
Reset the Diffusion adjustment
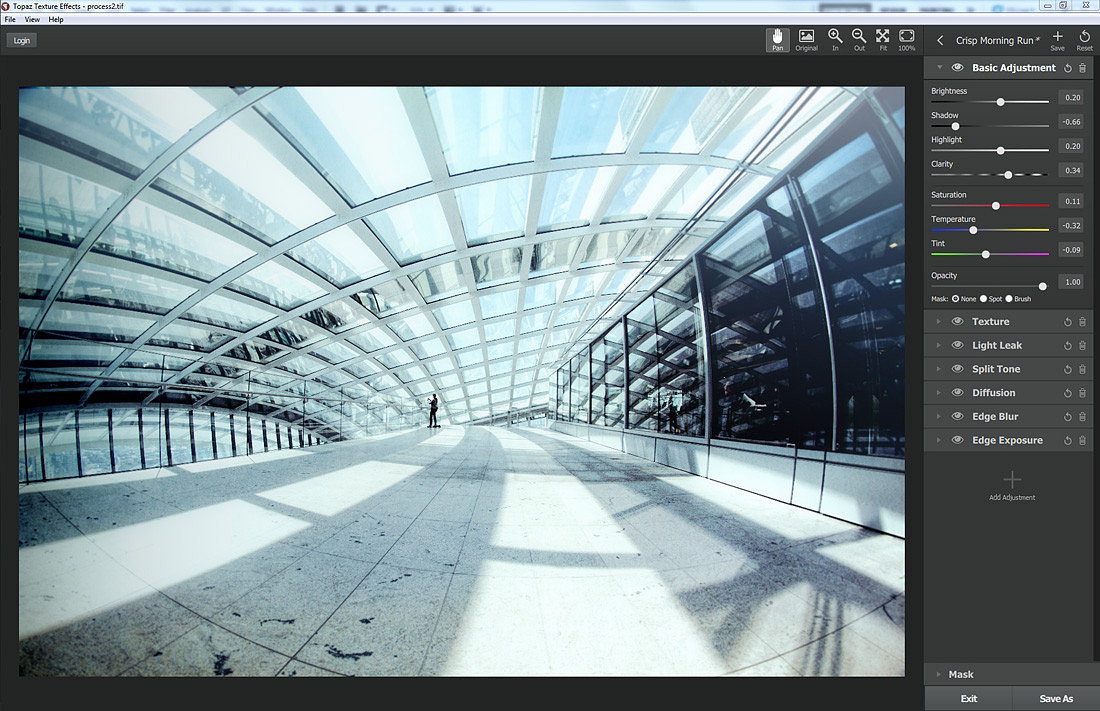pyautogui.click(x=1068, y=393)
